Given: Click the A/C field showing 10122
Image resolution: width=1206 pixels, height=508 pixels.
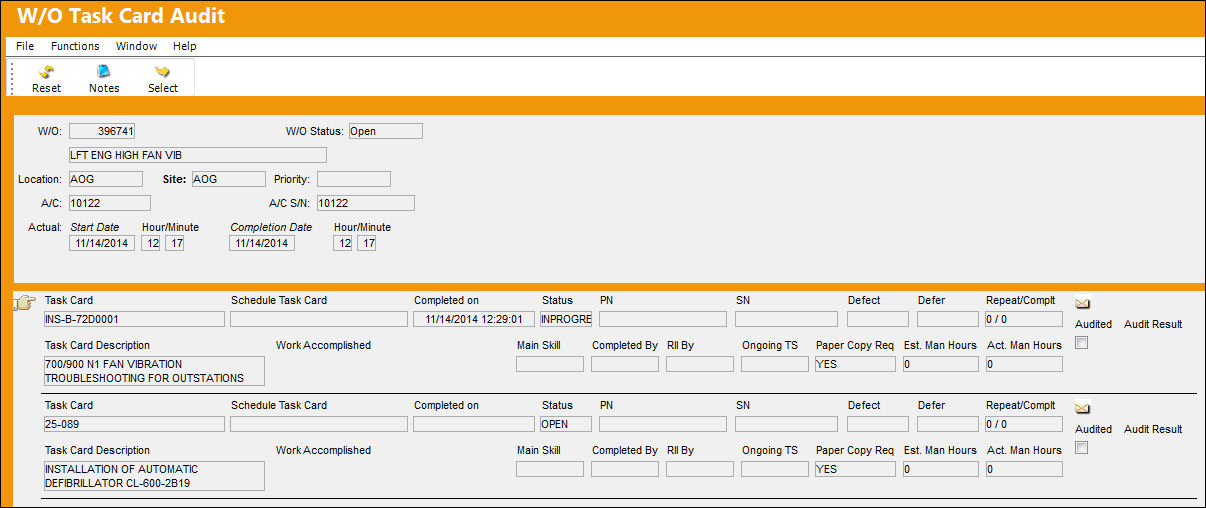Looking at the screenshot, I should (110, 203).
